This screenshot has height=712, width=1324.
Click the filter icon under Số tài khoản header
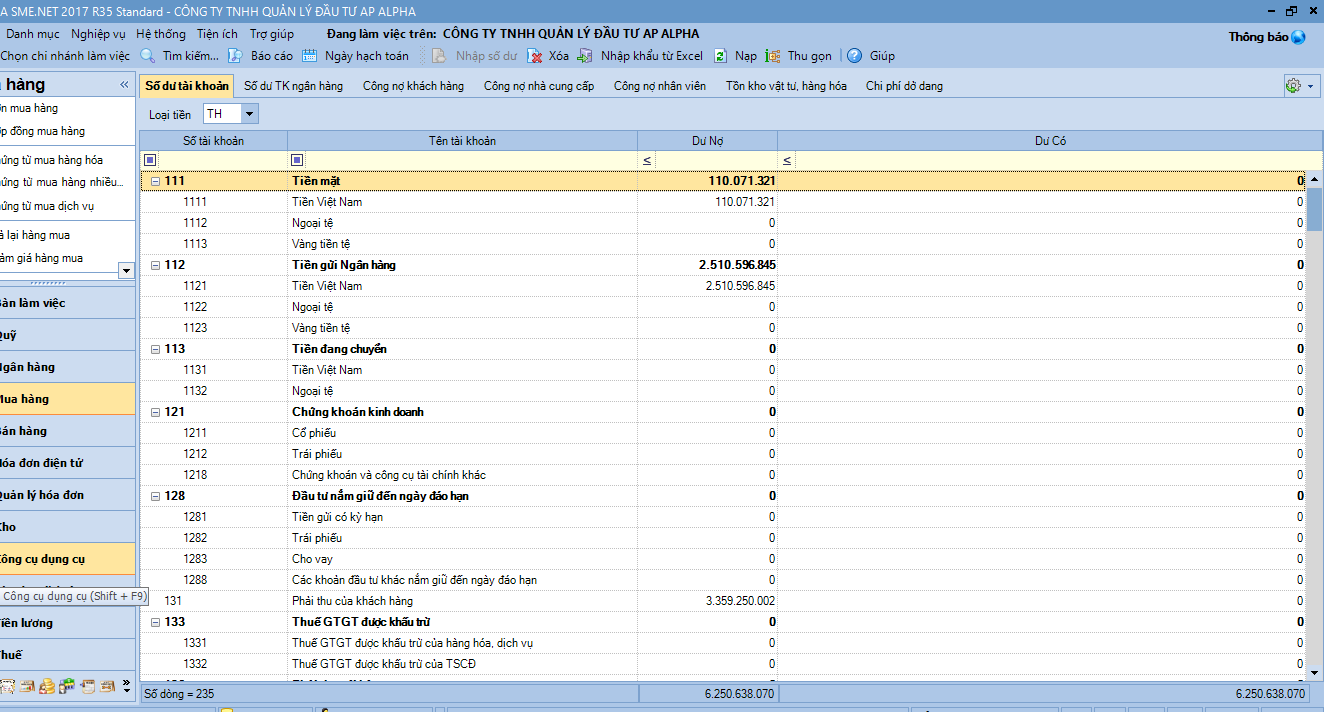click(150, 160)
